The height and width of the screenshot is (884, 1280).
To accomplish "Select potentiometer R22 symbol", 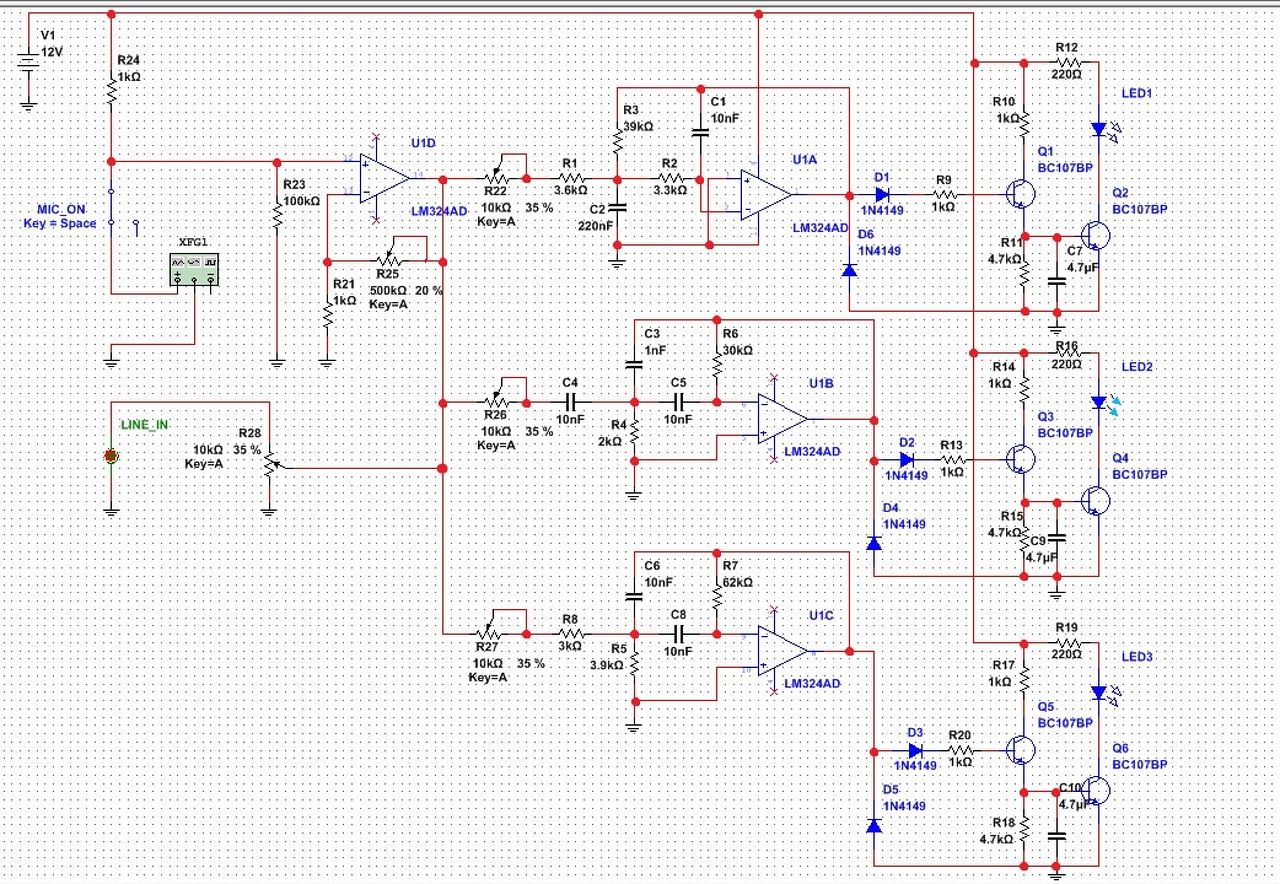I will tap(494, 173).
